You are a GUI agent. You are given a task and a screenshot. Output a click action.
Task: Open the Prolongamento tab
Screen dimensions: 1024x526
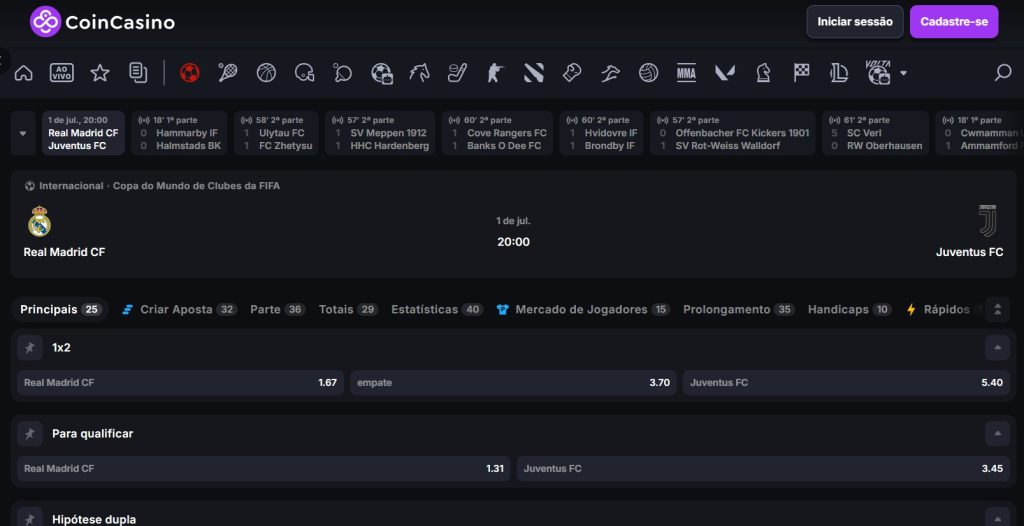739,309
